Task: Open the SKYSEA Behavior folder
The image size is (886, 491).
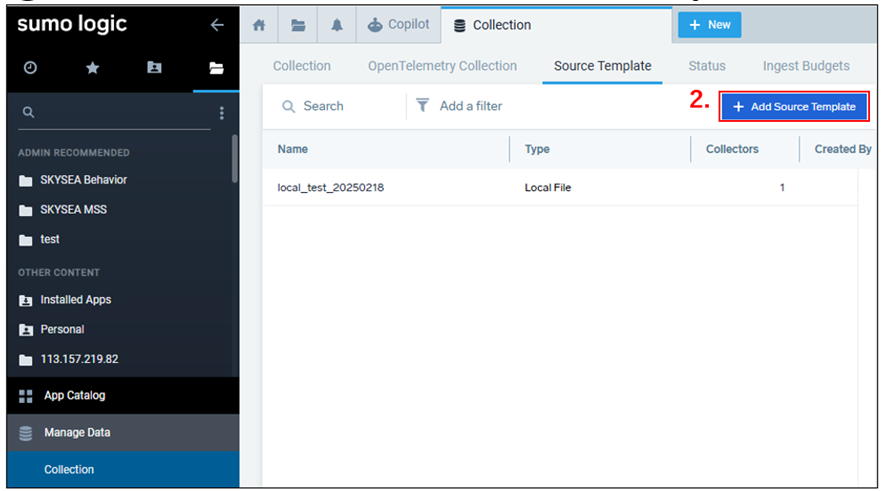Action: pos(83,180)
